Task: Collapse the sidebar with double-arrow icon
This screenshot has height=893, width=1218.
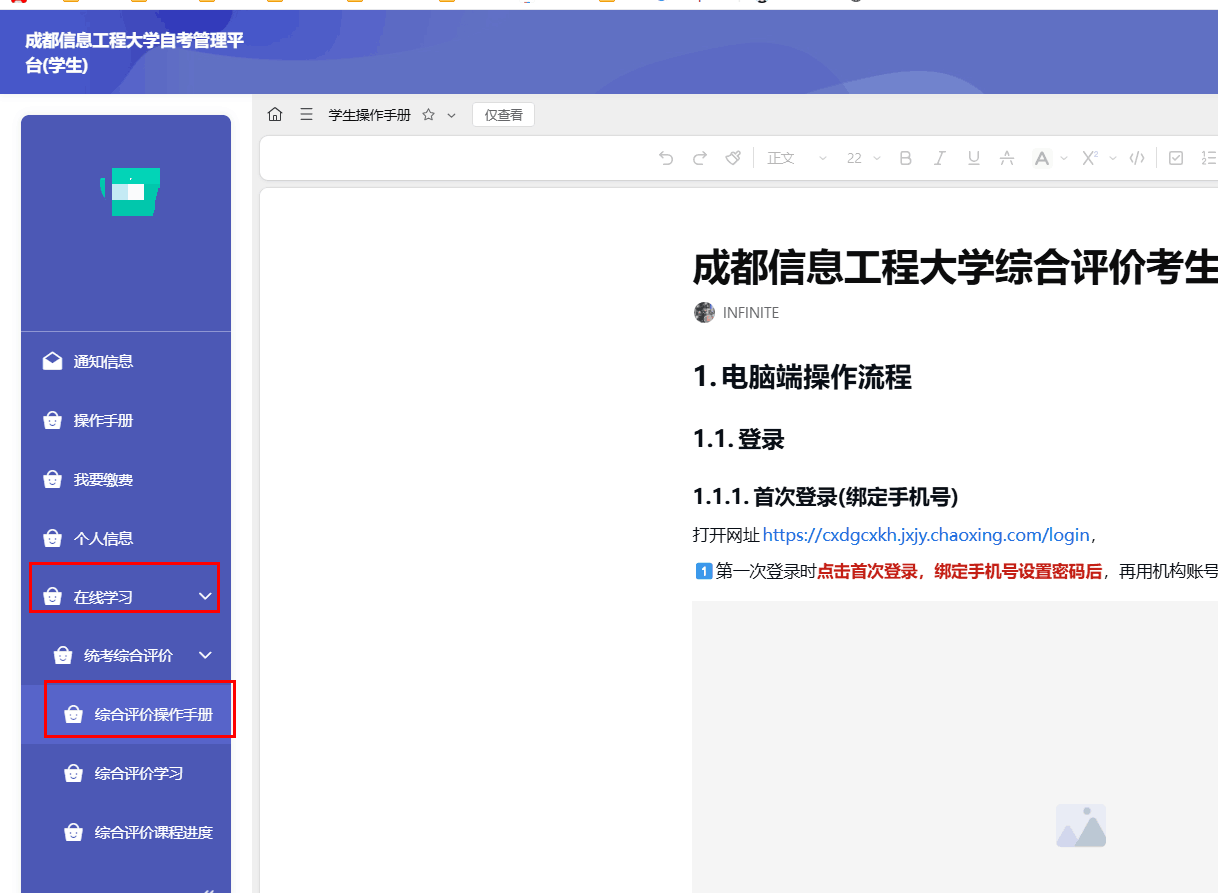Action: [x=209, y=889]
